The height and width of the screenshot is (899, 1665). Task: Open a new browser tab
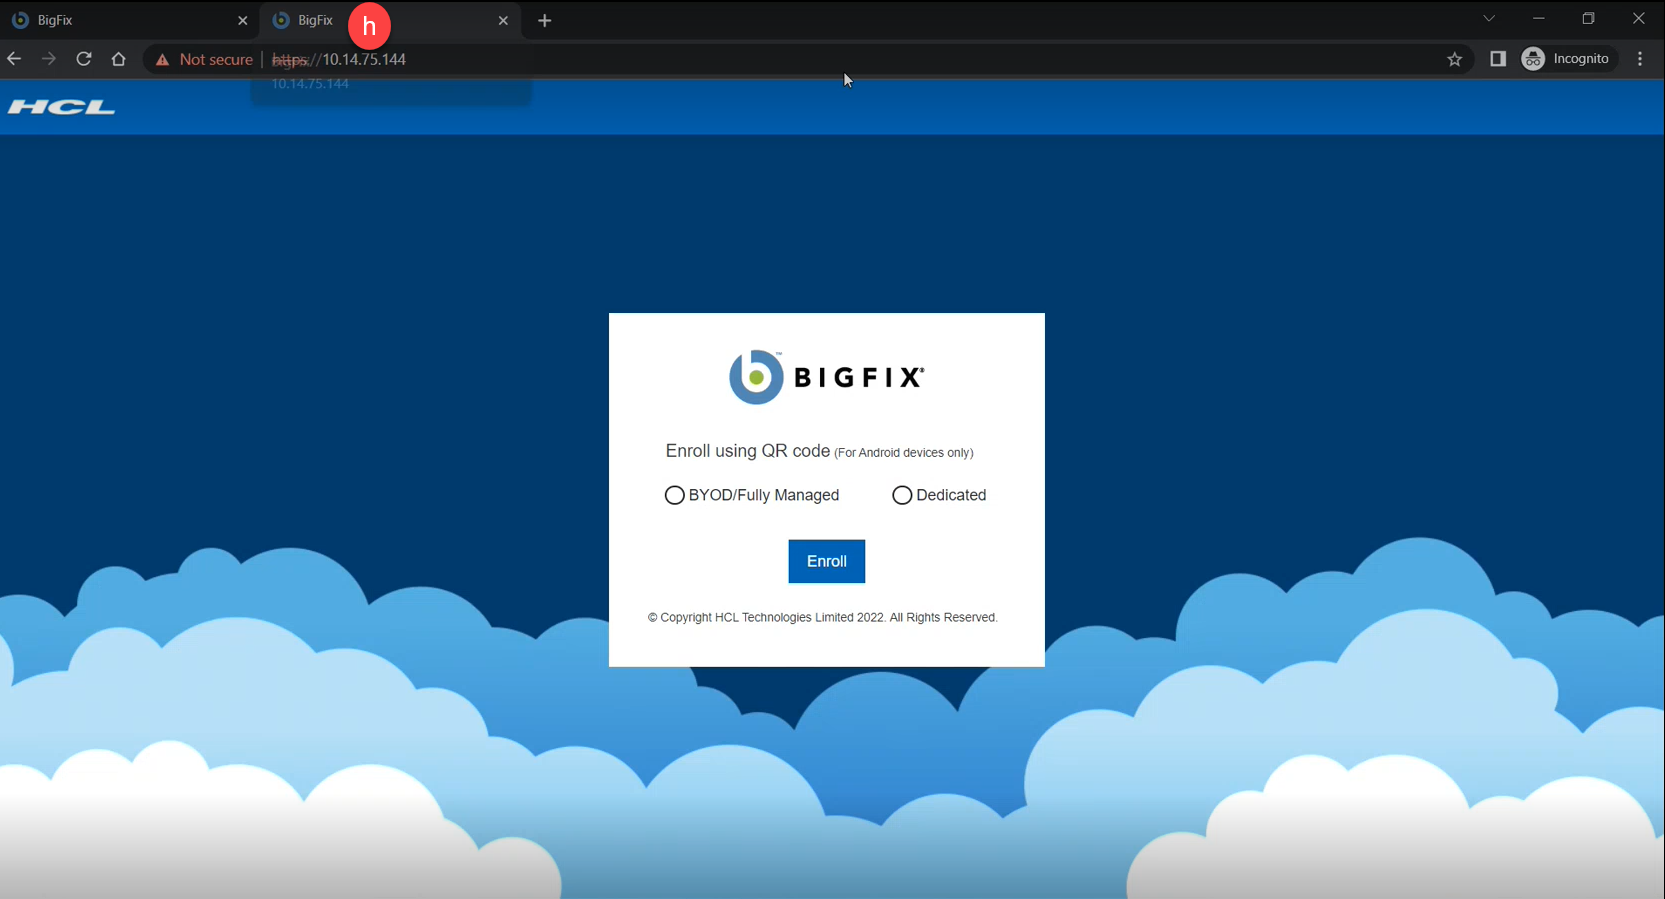pos(544,20)
